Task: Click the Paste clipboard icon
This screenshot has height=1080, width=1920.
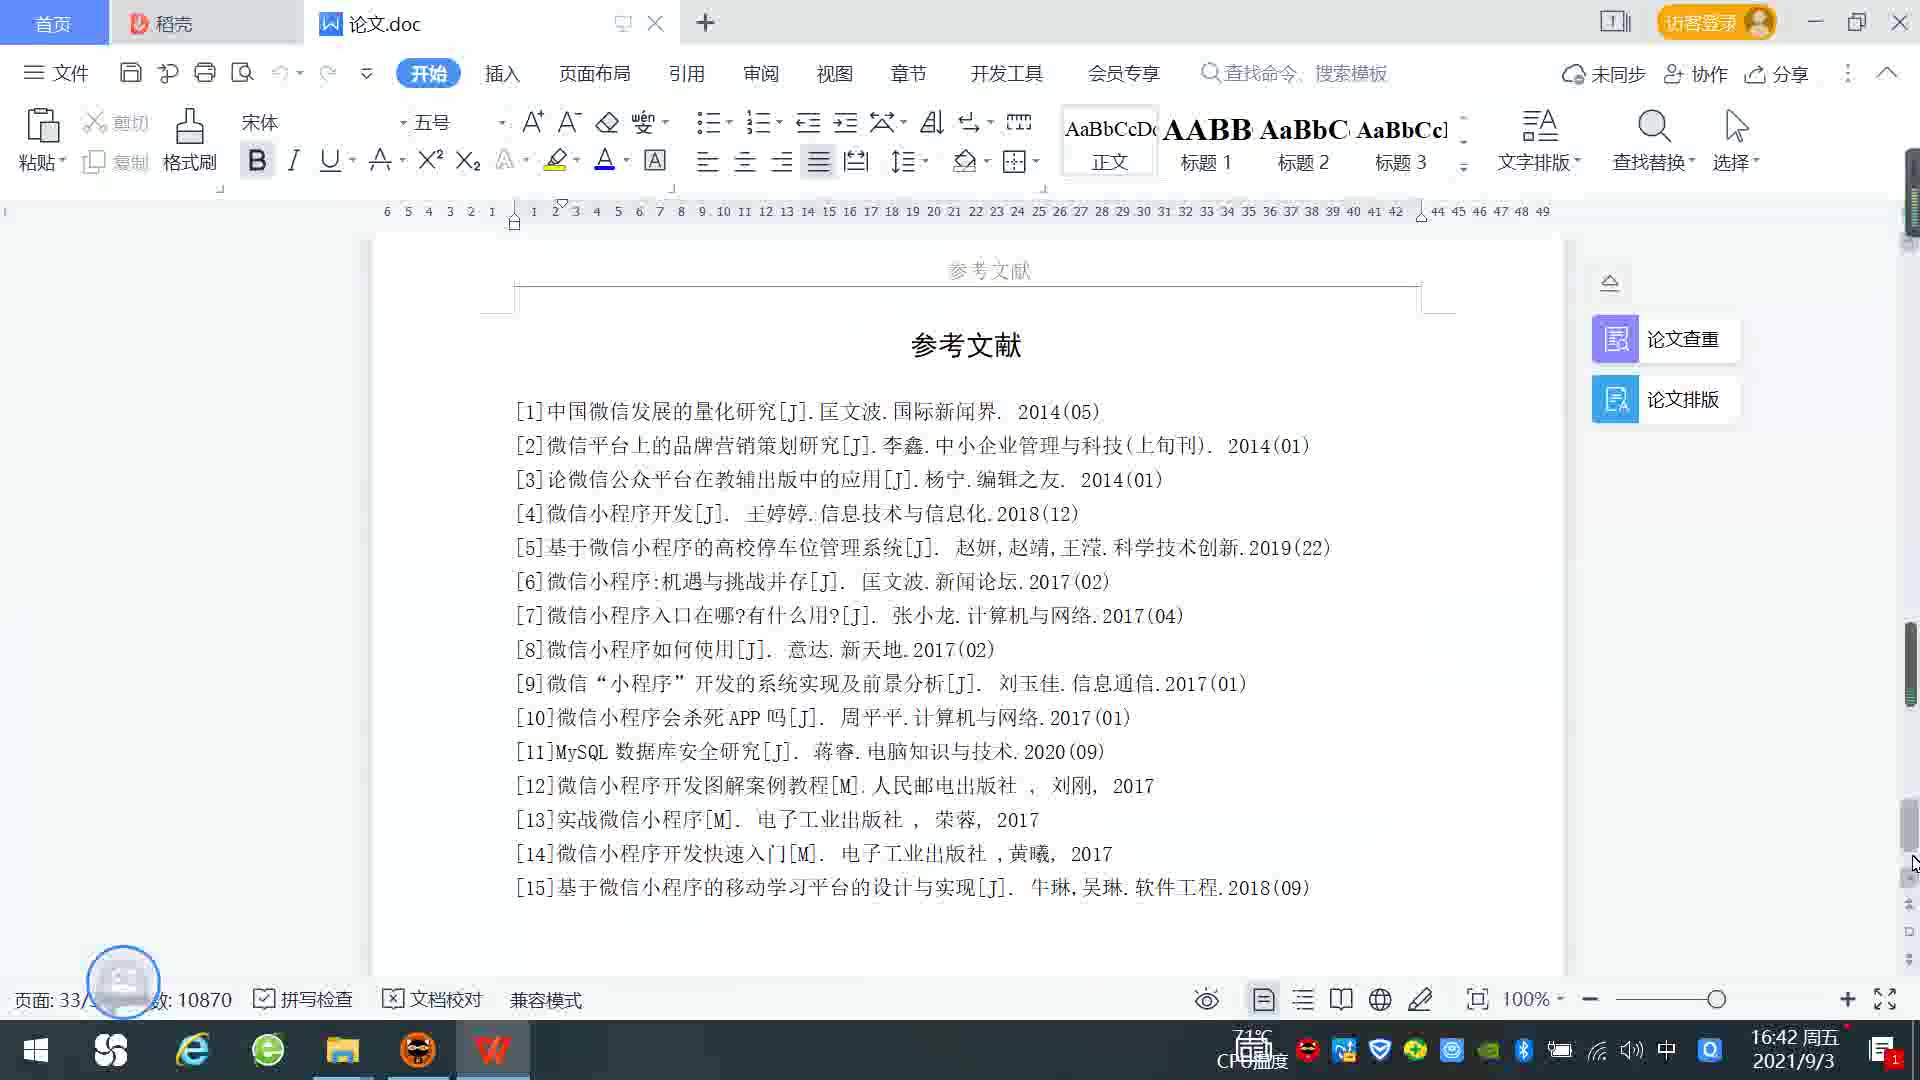Action: 42,127
